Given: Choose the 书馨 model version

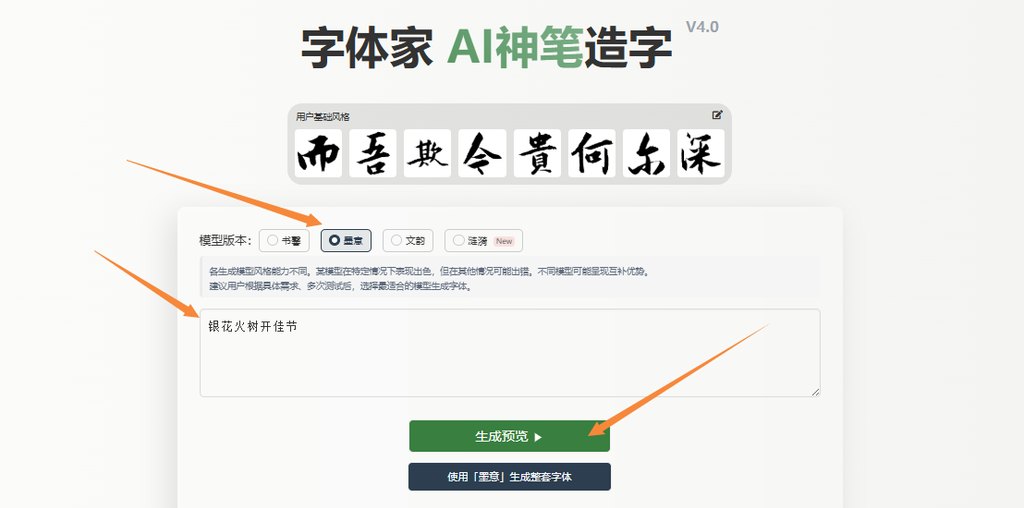Looking at the screenshot, I should 284,240.
